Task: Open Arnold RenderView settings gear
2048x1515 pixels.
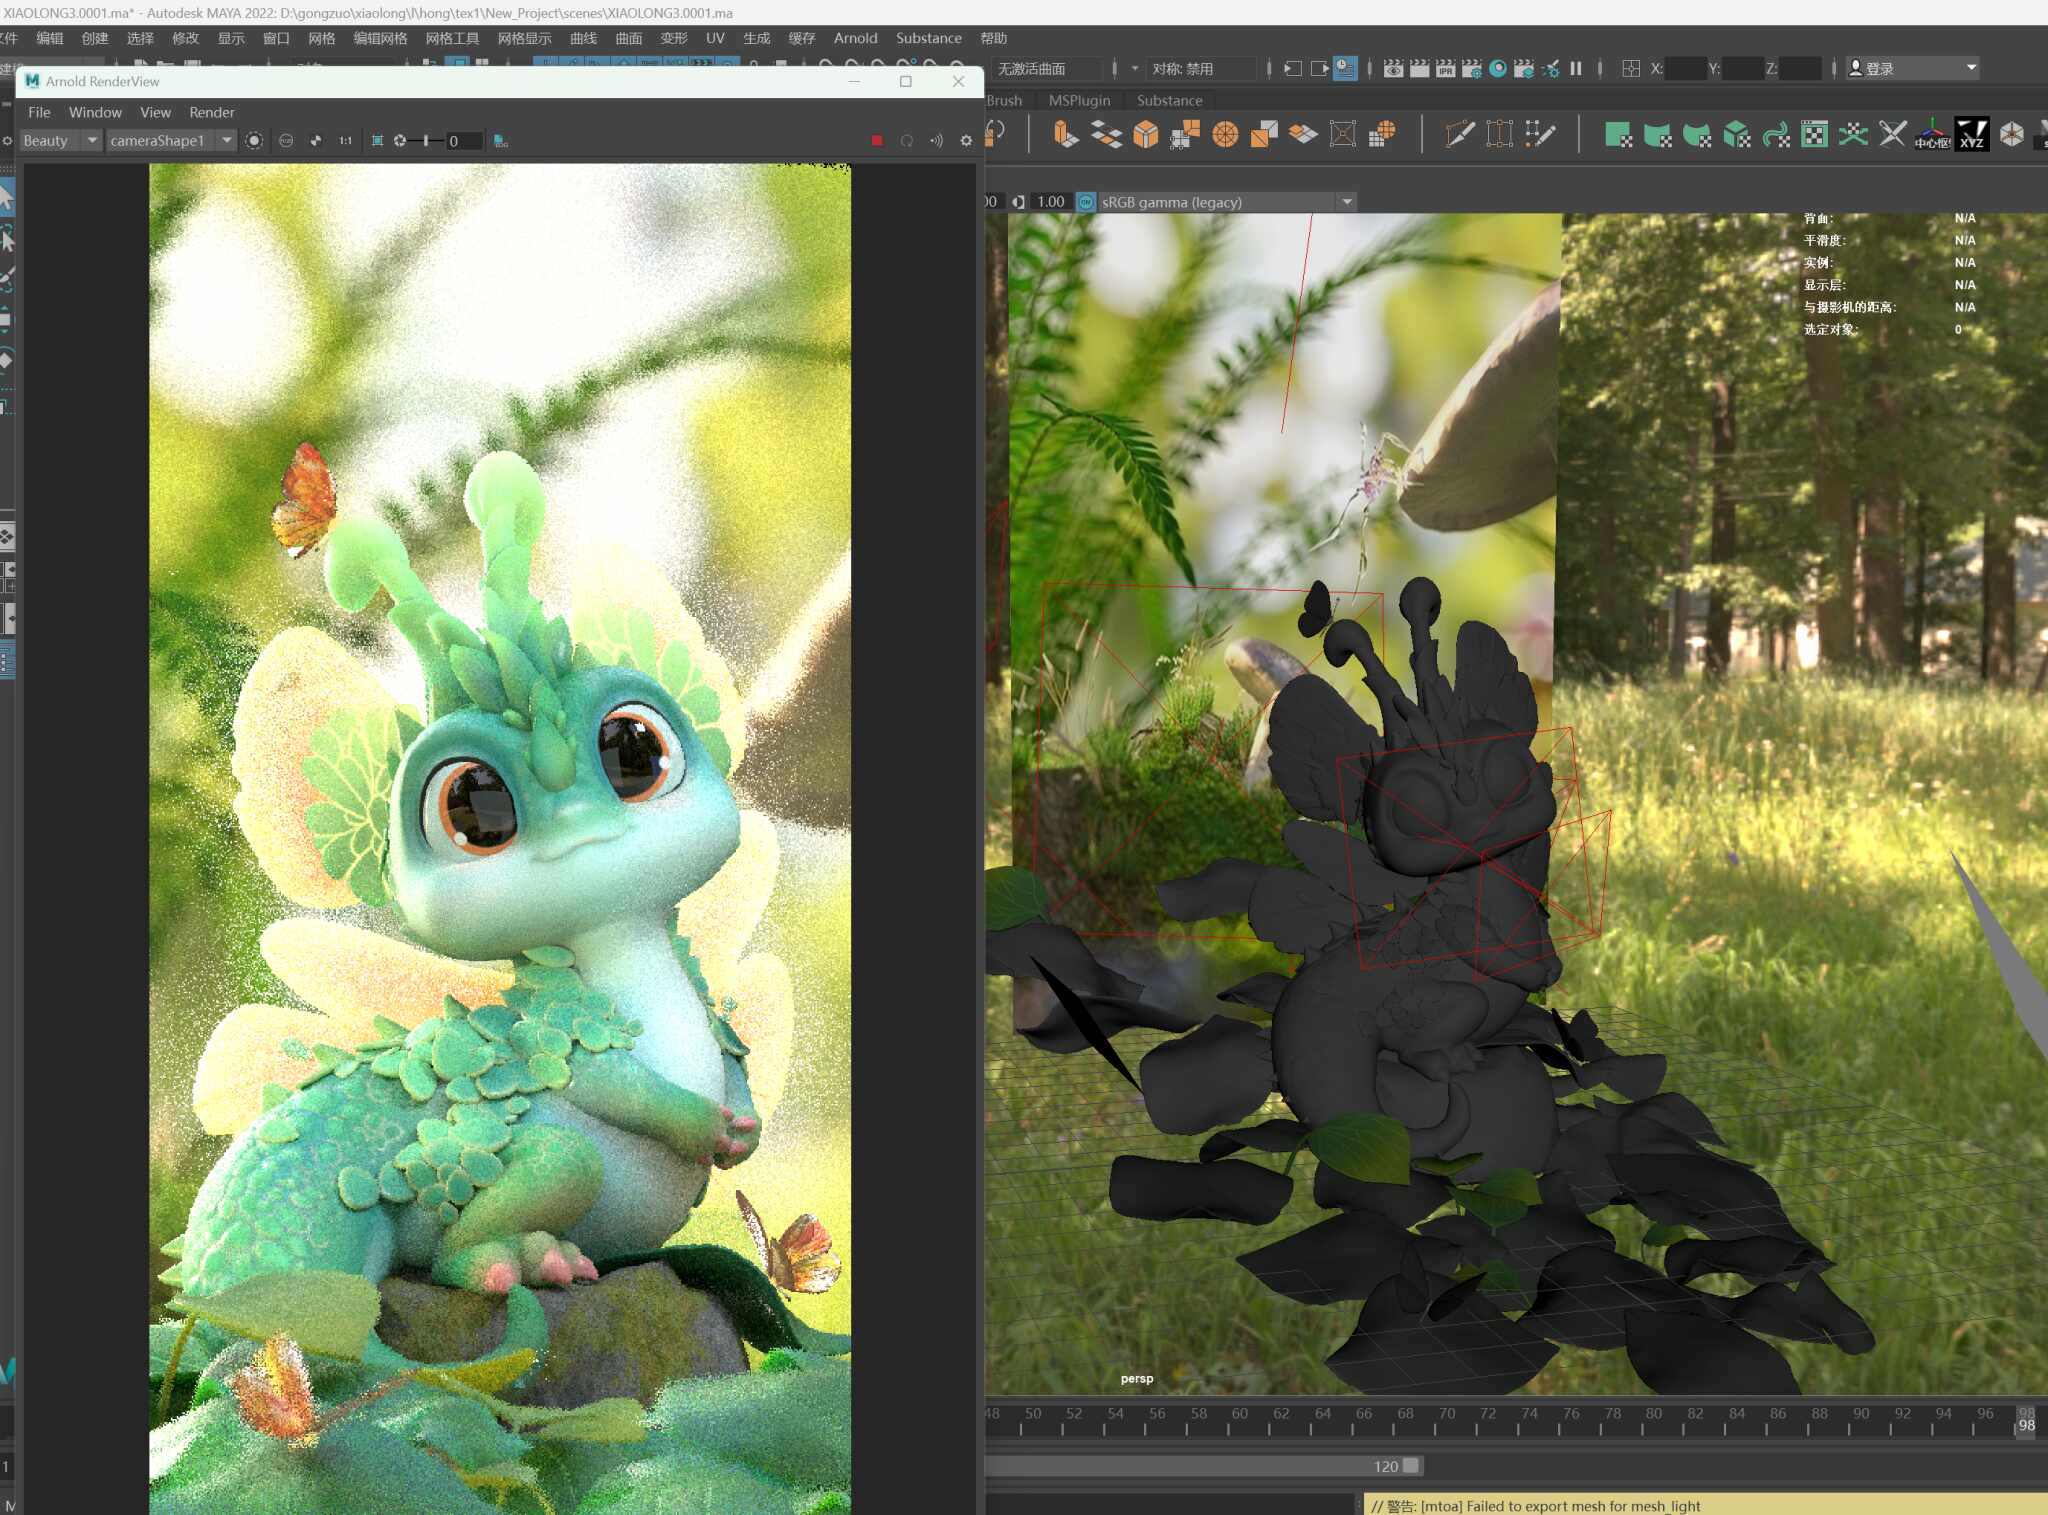Action: point(966,141)
